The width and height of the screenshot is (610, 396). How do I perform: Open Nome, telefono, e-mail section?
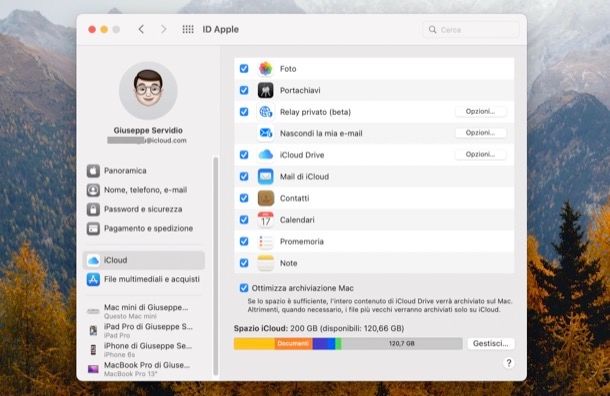[x=144, y=190]
